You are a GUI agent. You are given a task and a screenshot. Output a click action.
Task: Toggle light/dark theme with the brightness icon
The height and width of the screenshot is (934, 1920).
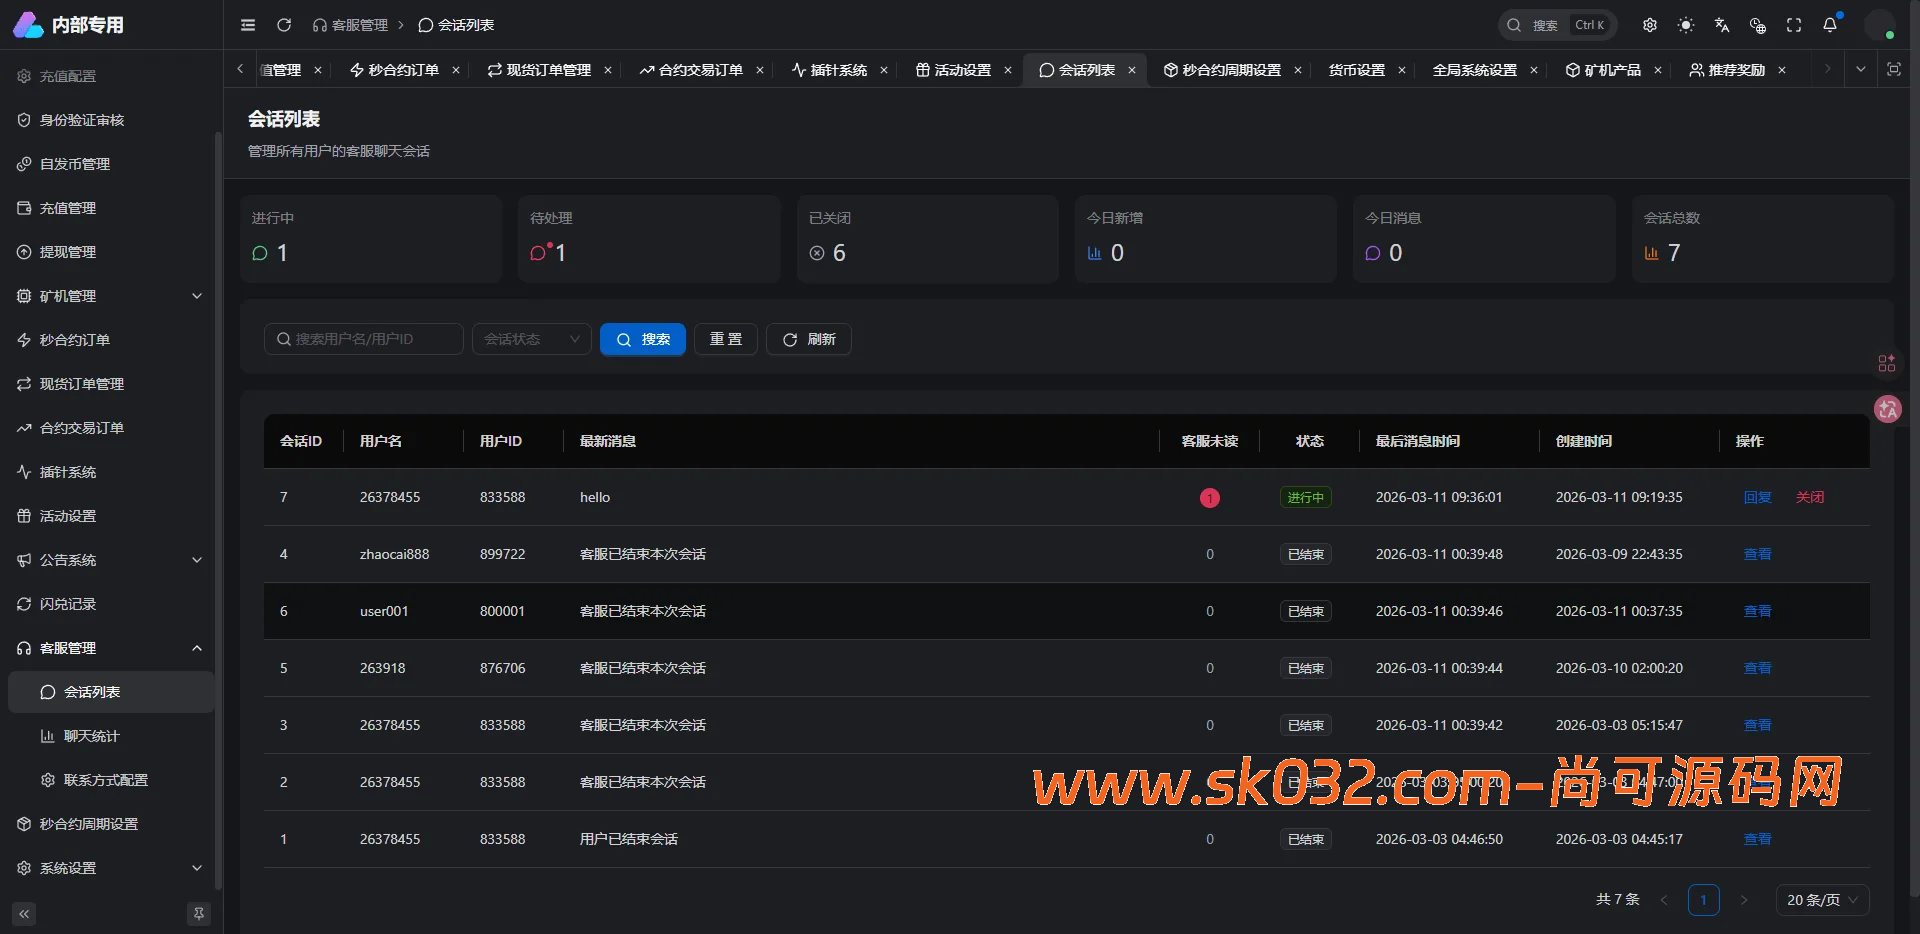(x=1686, y=25)
